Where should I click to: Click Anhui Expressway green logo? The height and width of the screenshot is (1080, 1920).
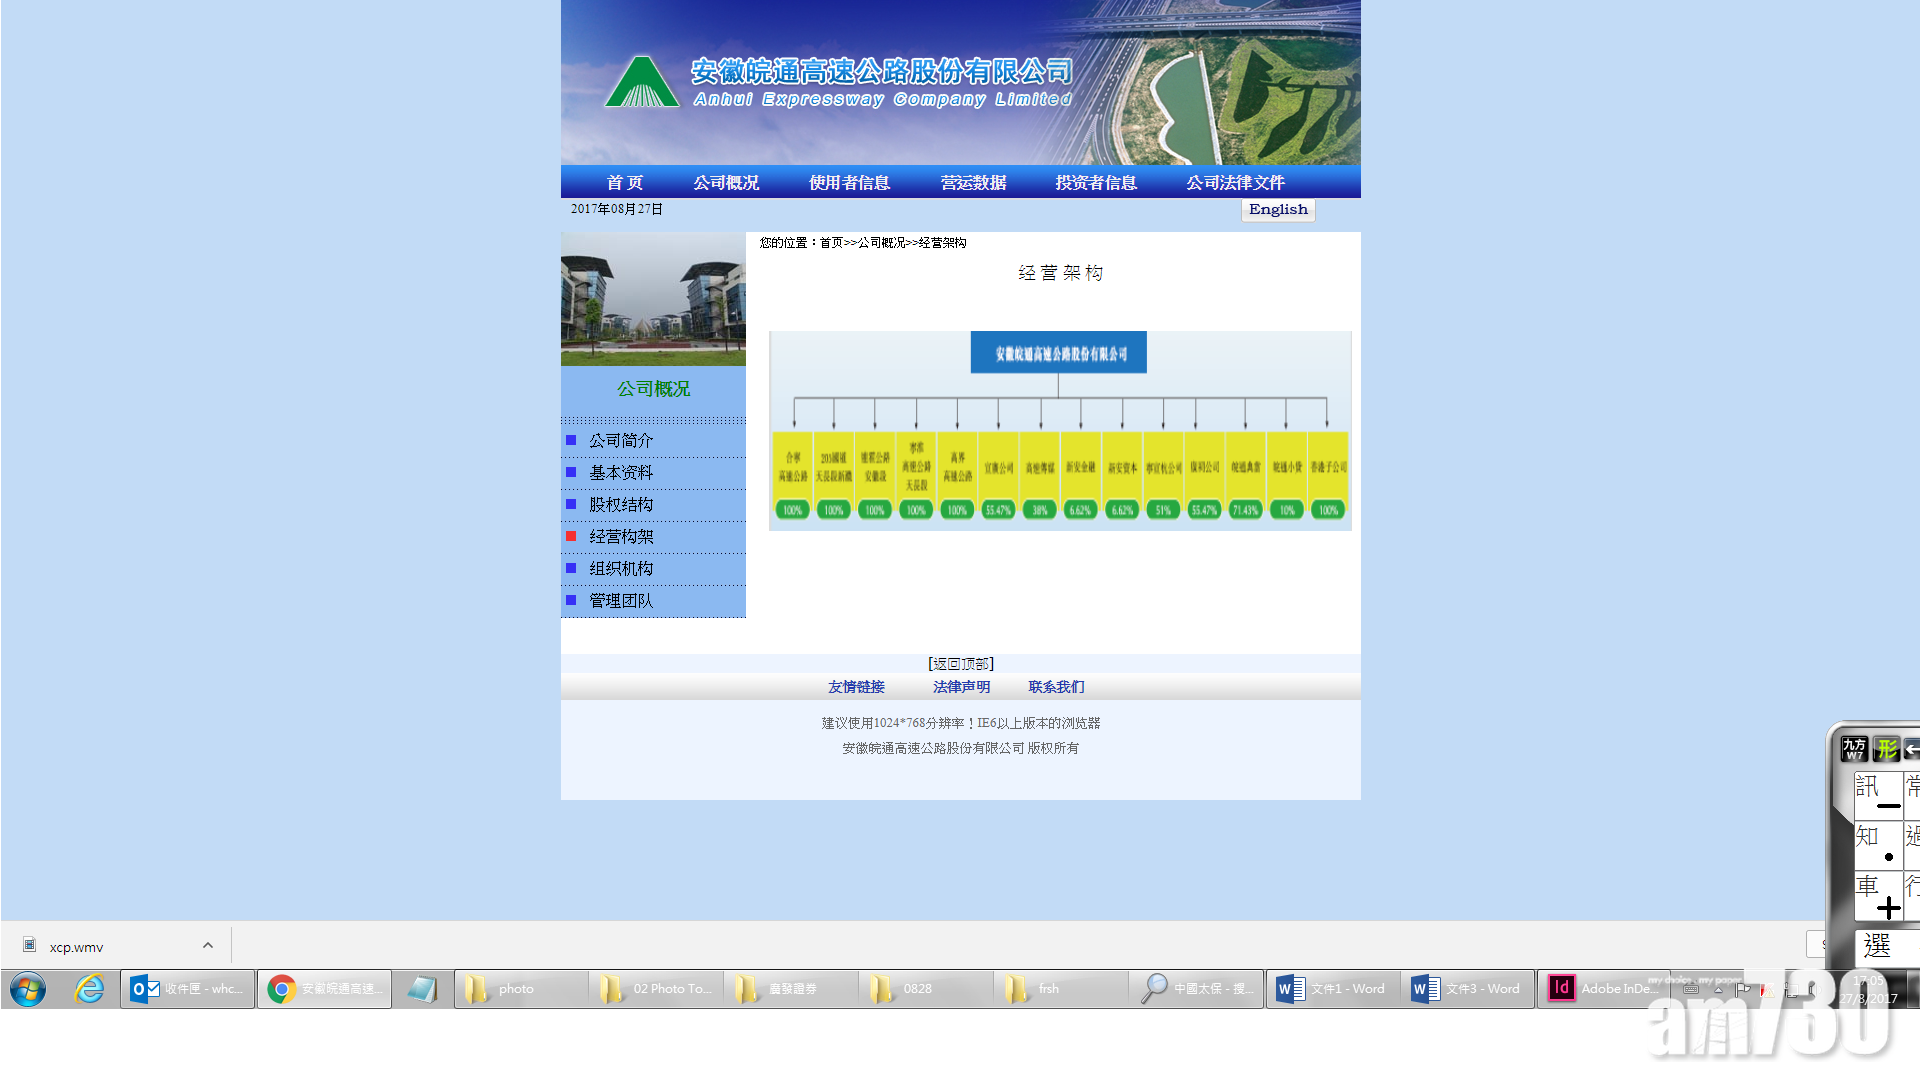tap(641, 83)
